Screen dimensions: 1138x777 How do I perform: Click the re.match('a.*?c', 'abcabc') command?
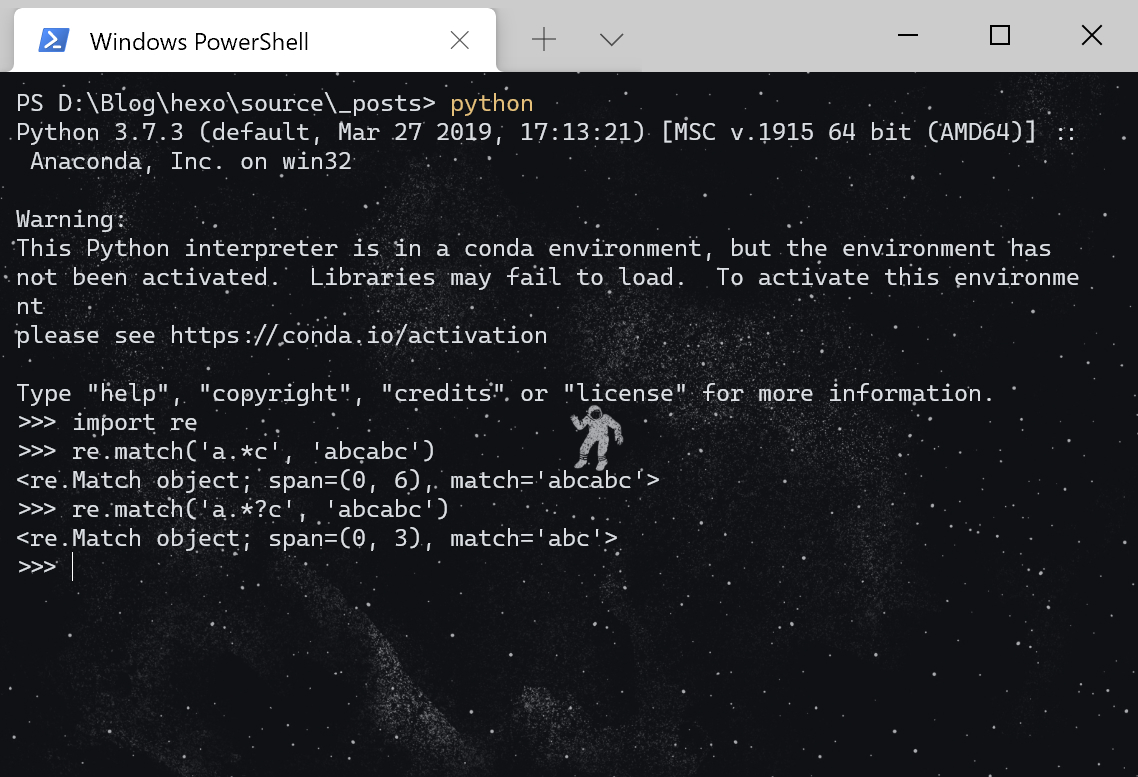[x=261, y=509]
